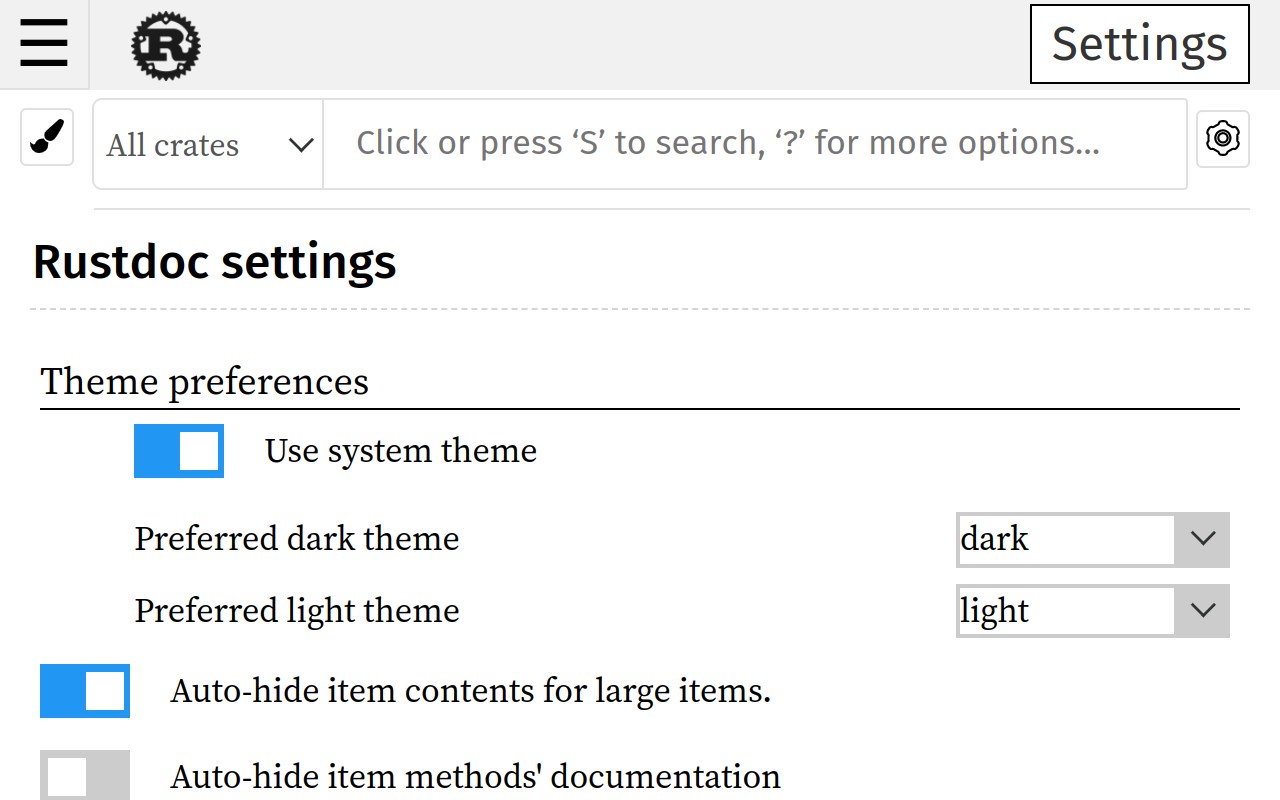Expand the Preferred dark theme select box

(1065, 539)
